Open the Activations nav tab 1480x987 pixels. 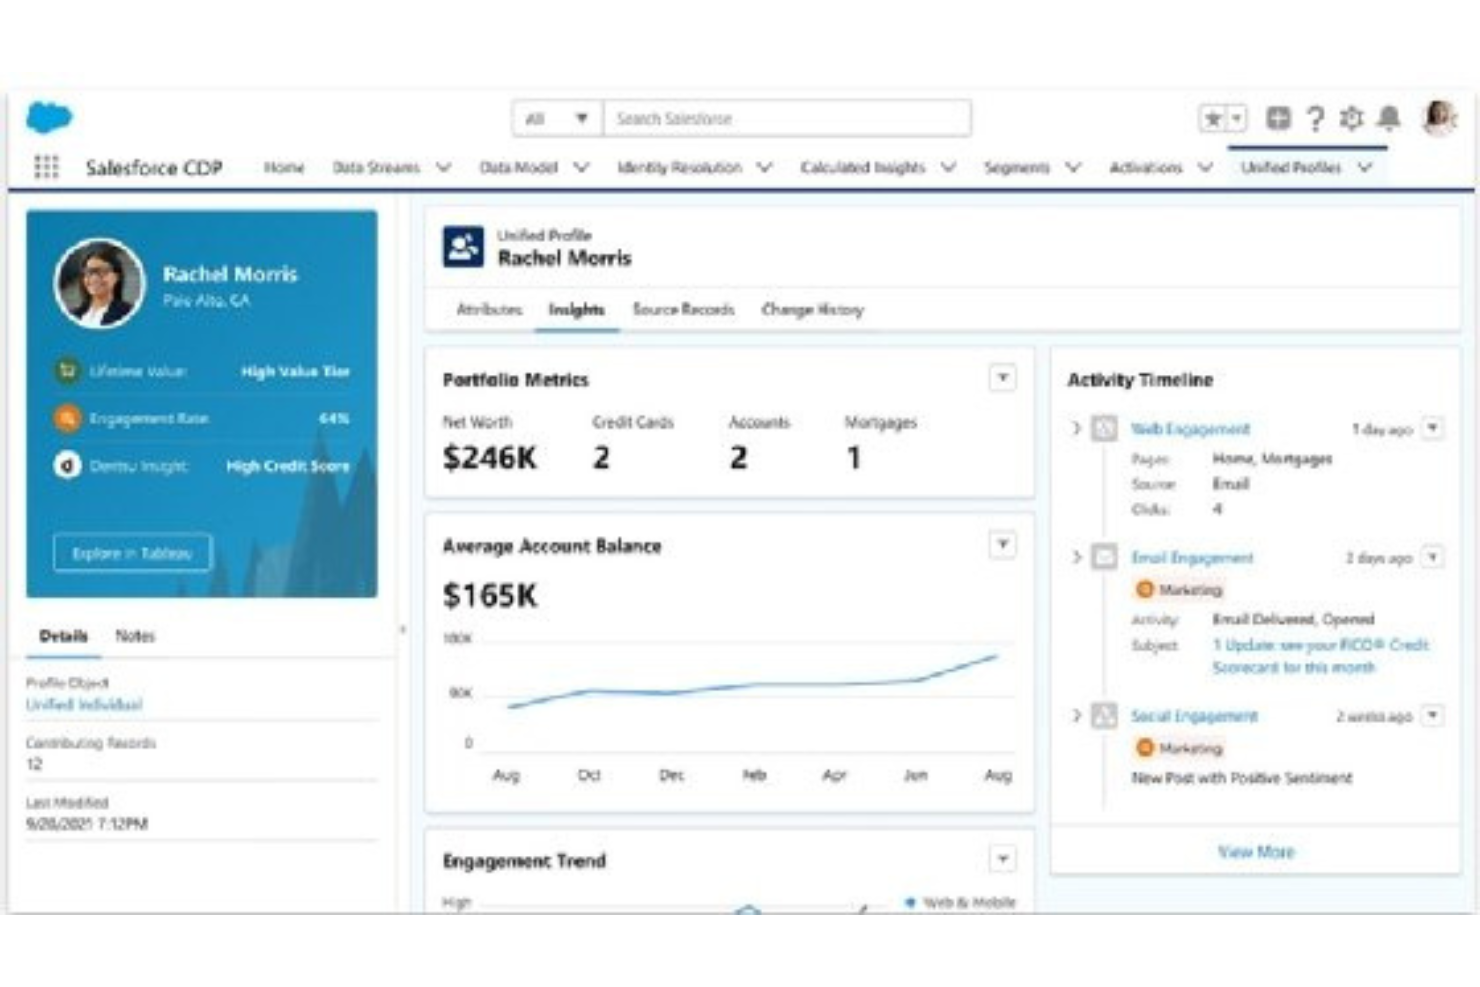click(x=1145, y=168)
